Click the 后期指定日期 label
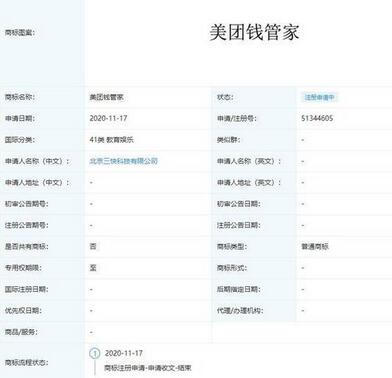 [238, 289]
